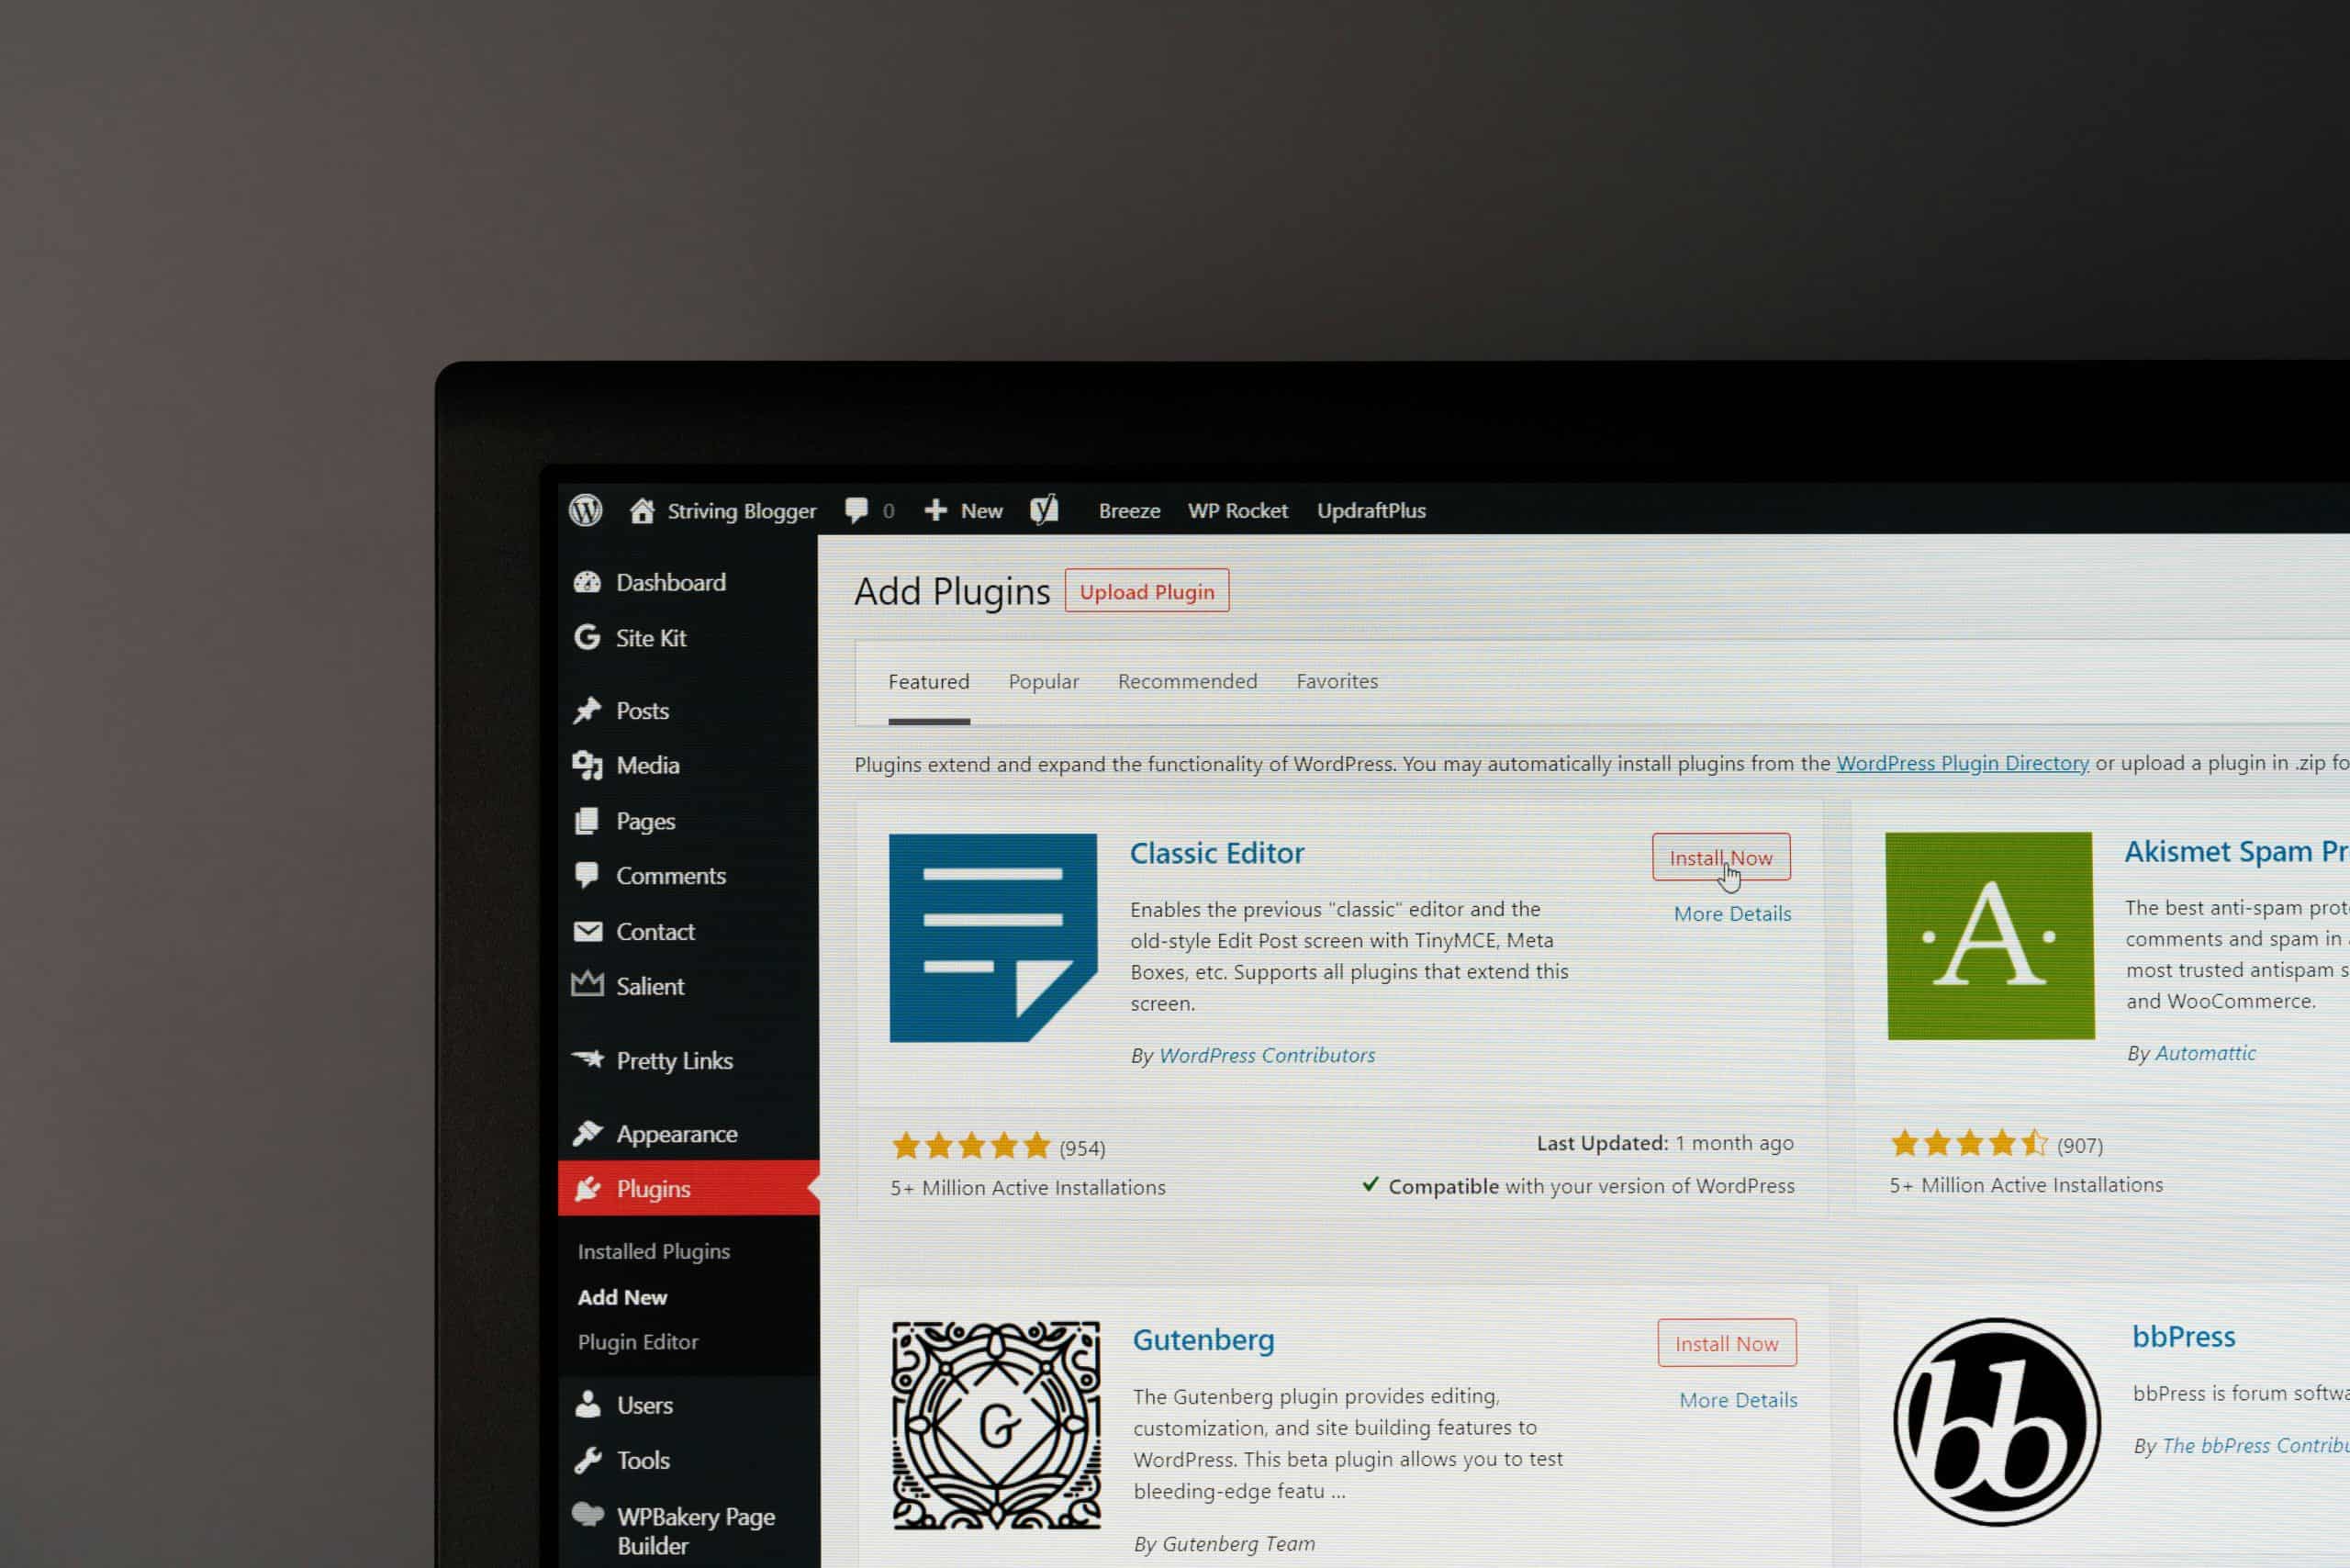Click the Pages menu icon

(587, 819)
